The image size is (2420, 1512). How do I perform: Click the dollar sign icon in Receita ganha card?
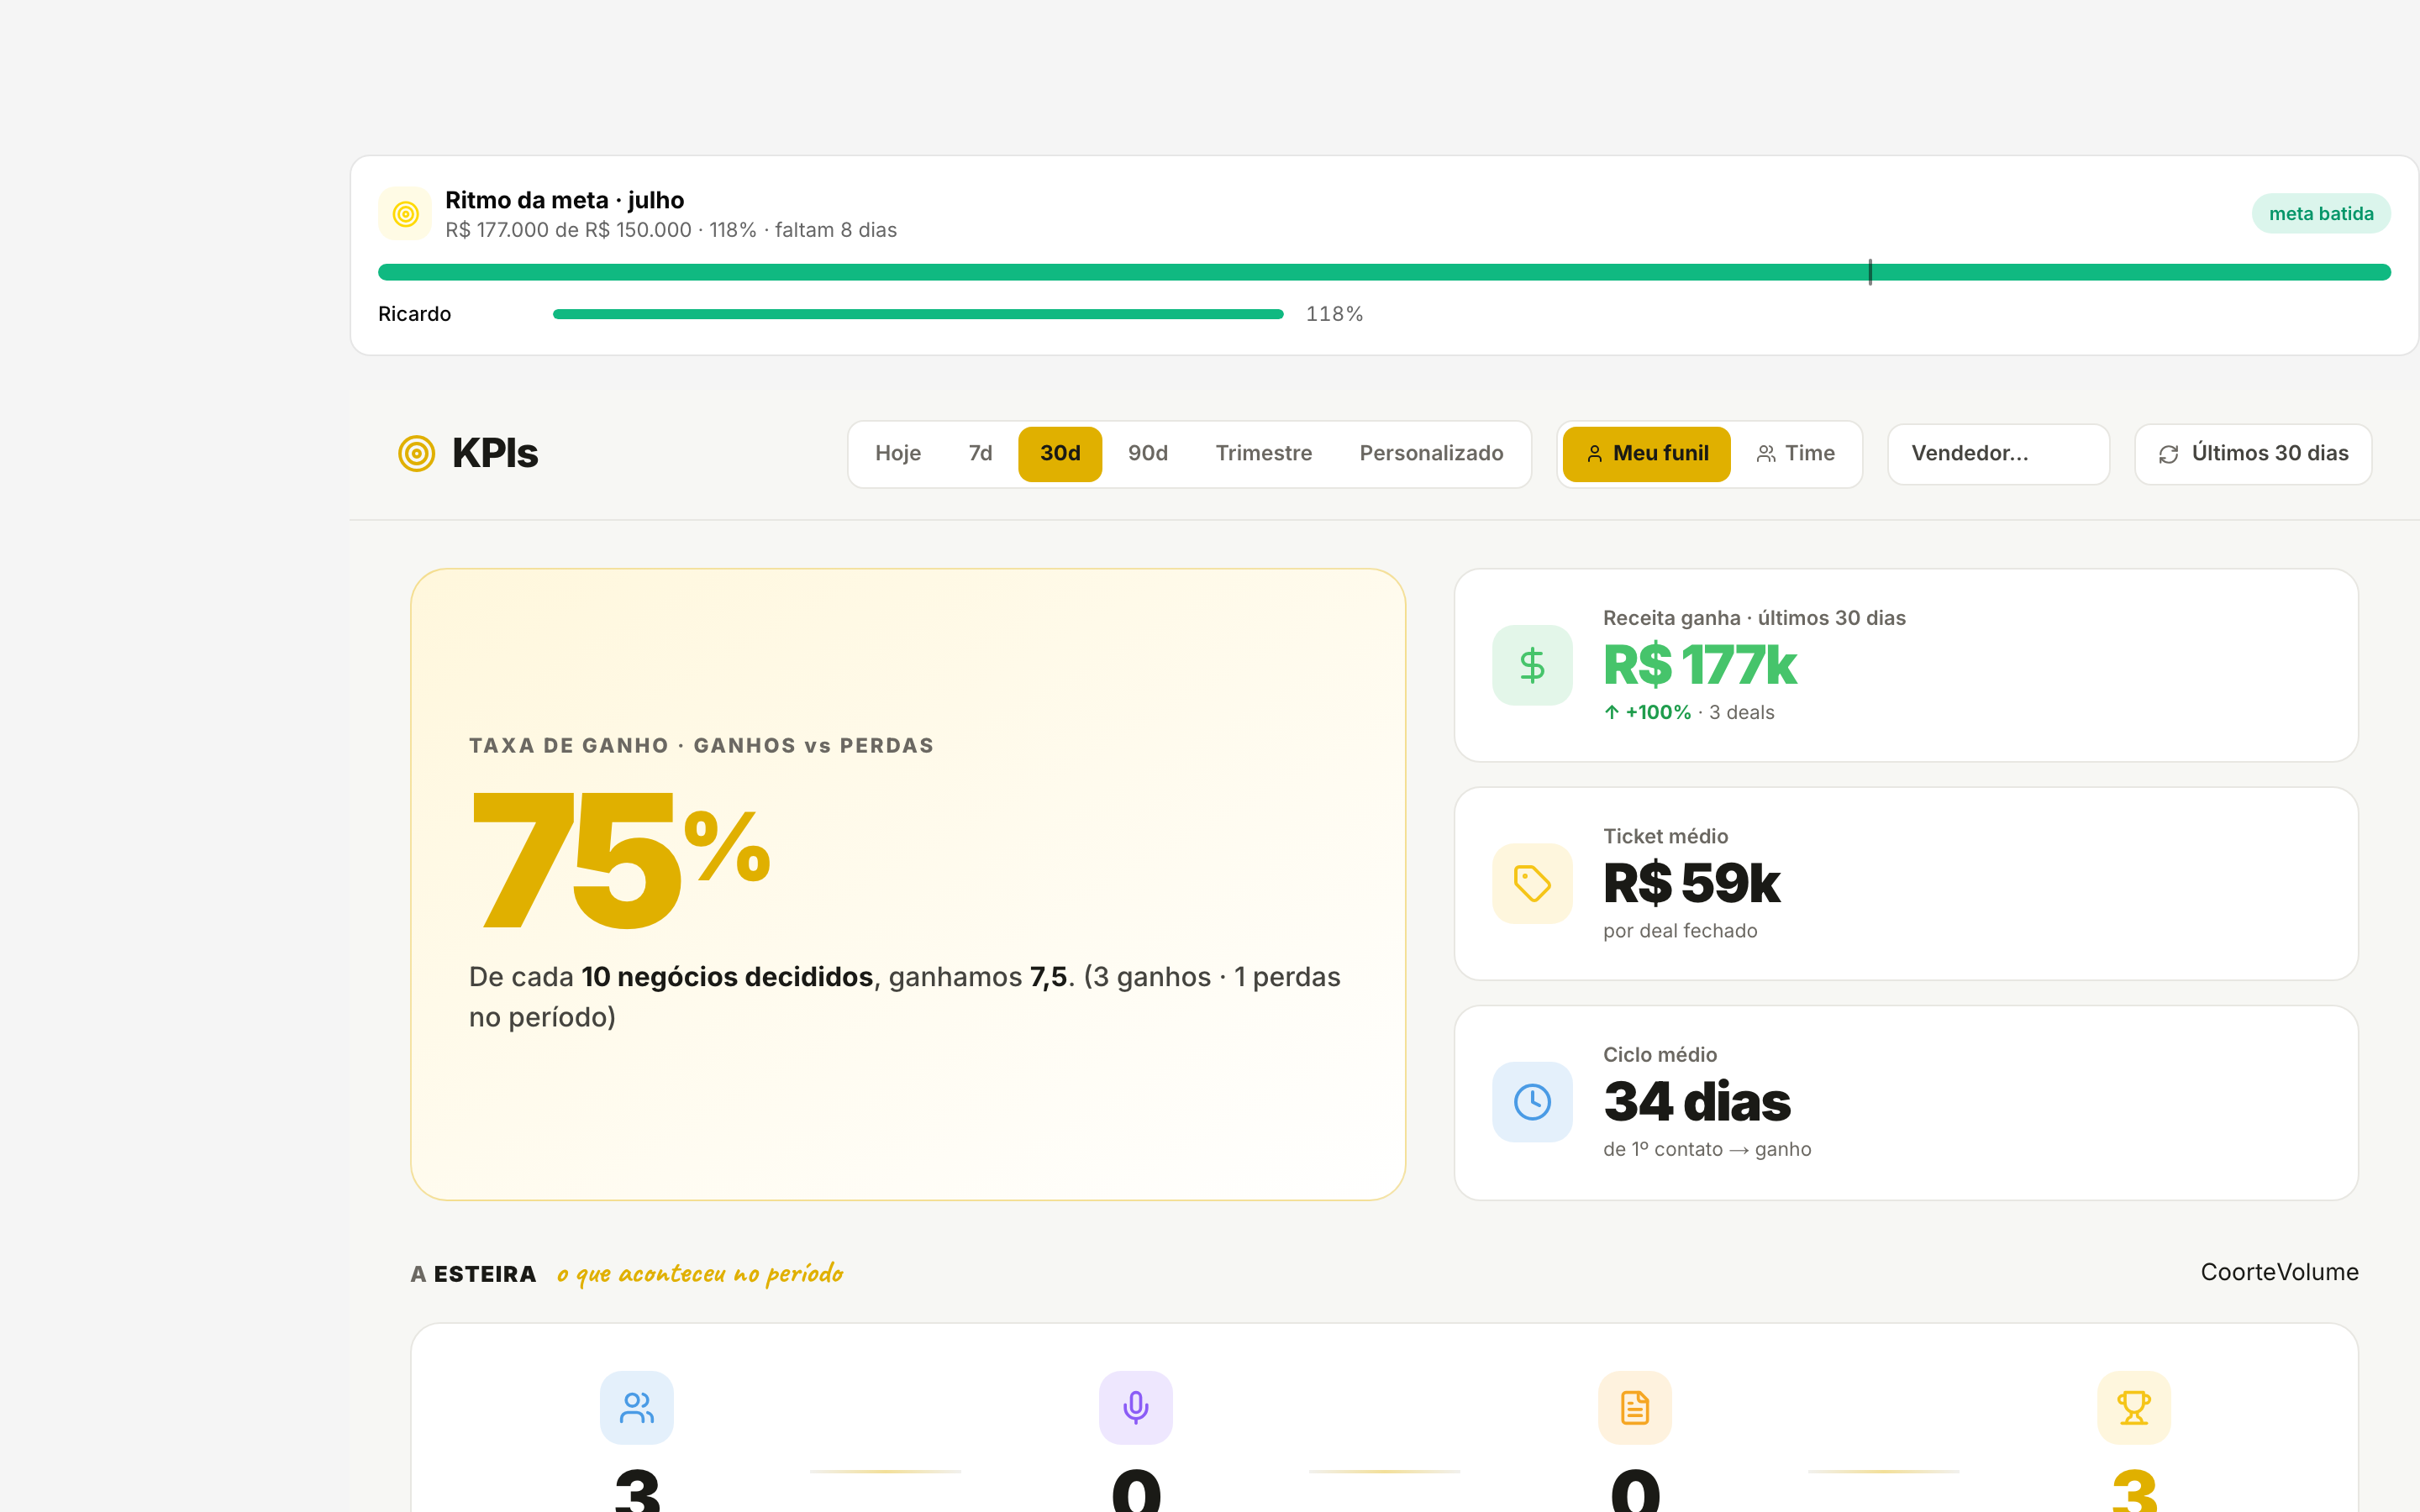1532,665
